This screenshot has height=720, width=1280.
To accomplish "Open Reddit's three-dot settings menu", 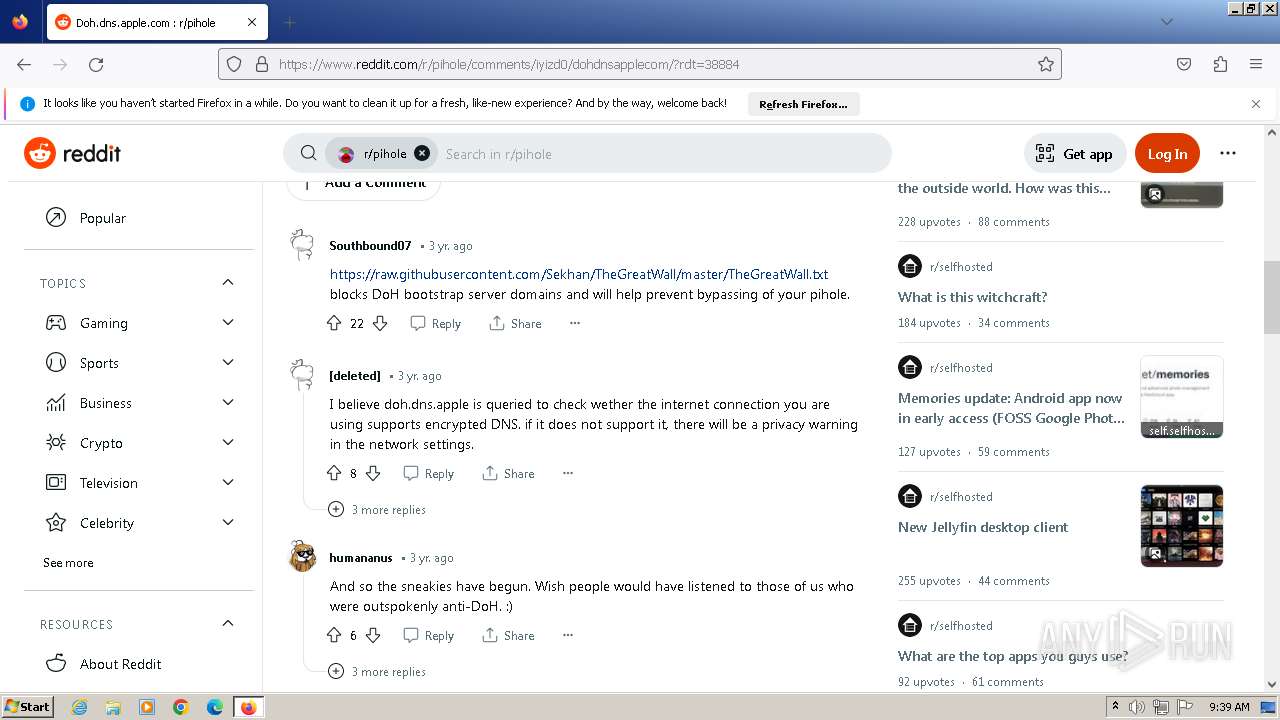I will [1228, 153].
